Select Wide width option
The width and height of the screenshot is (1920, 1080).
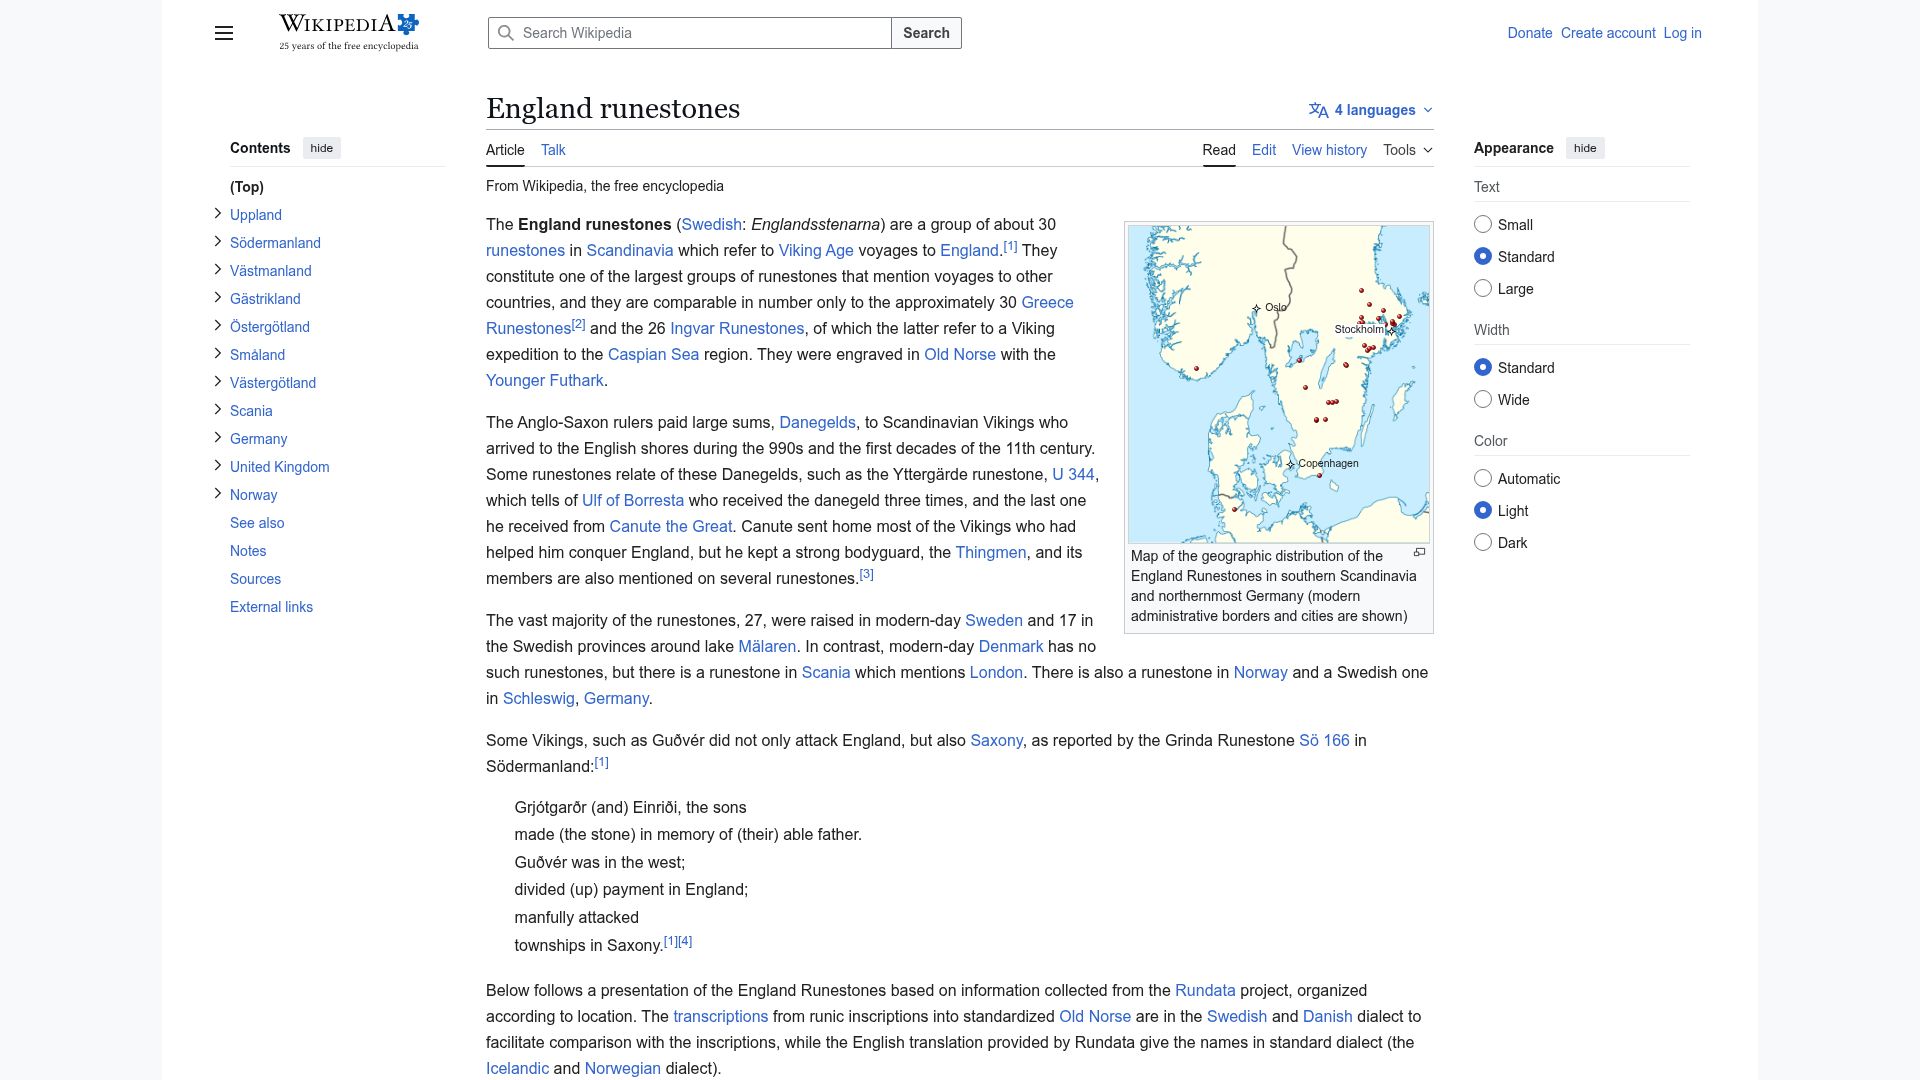point(1483,399)
